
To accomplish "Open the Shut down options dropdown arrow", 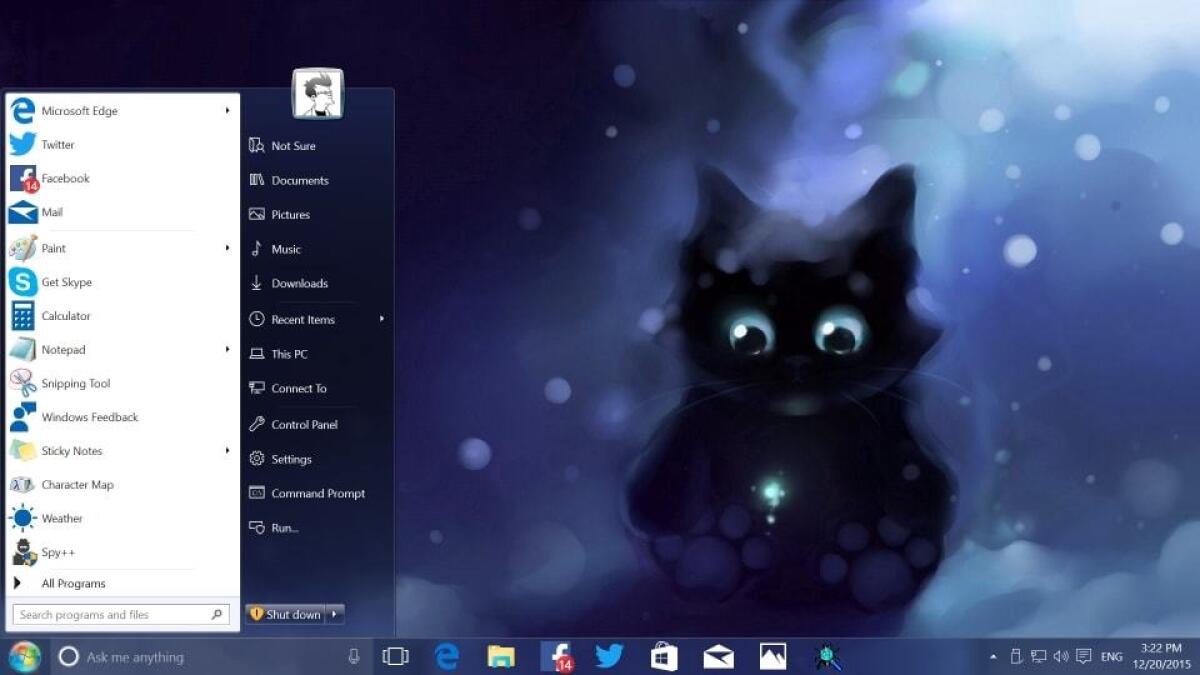I will (334, 614).
